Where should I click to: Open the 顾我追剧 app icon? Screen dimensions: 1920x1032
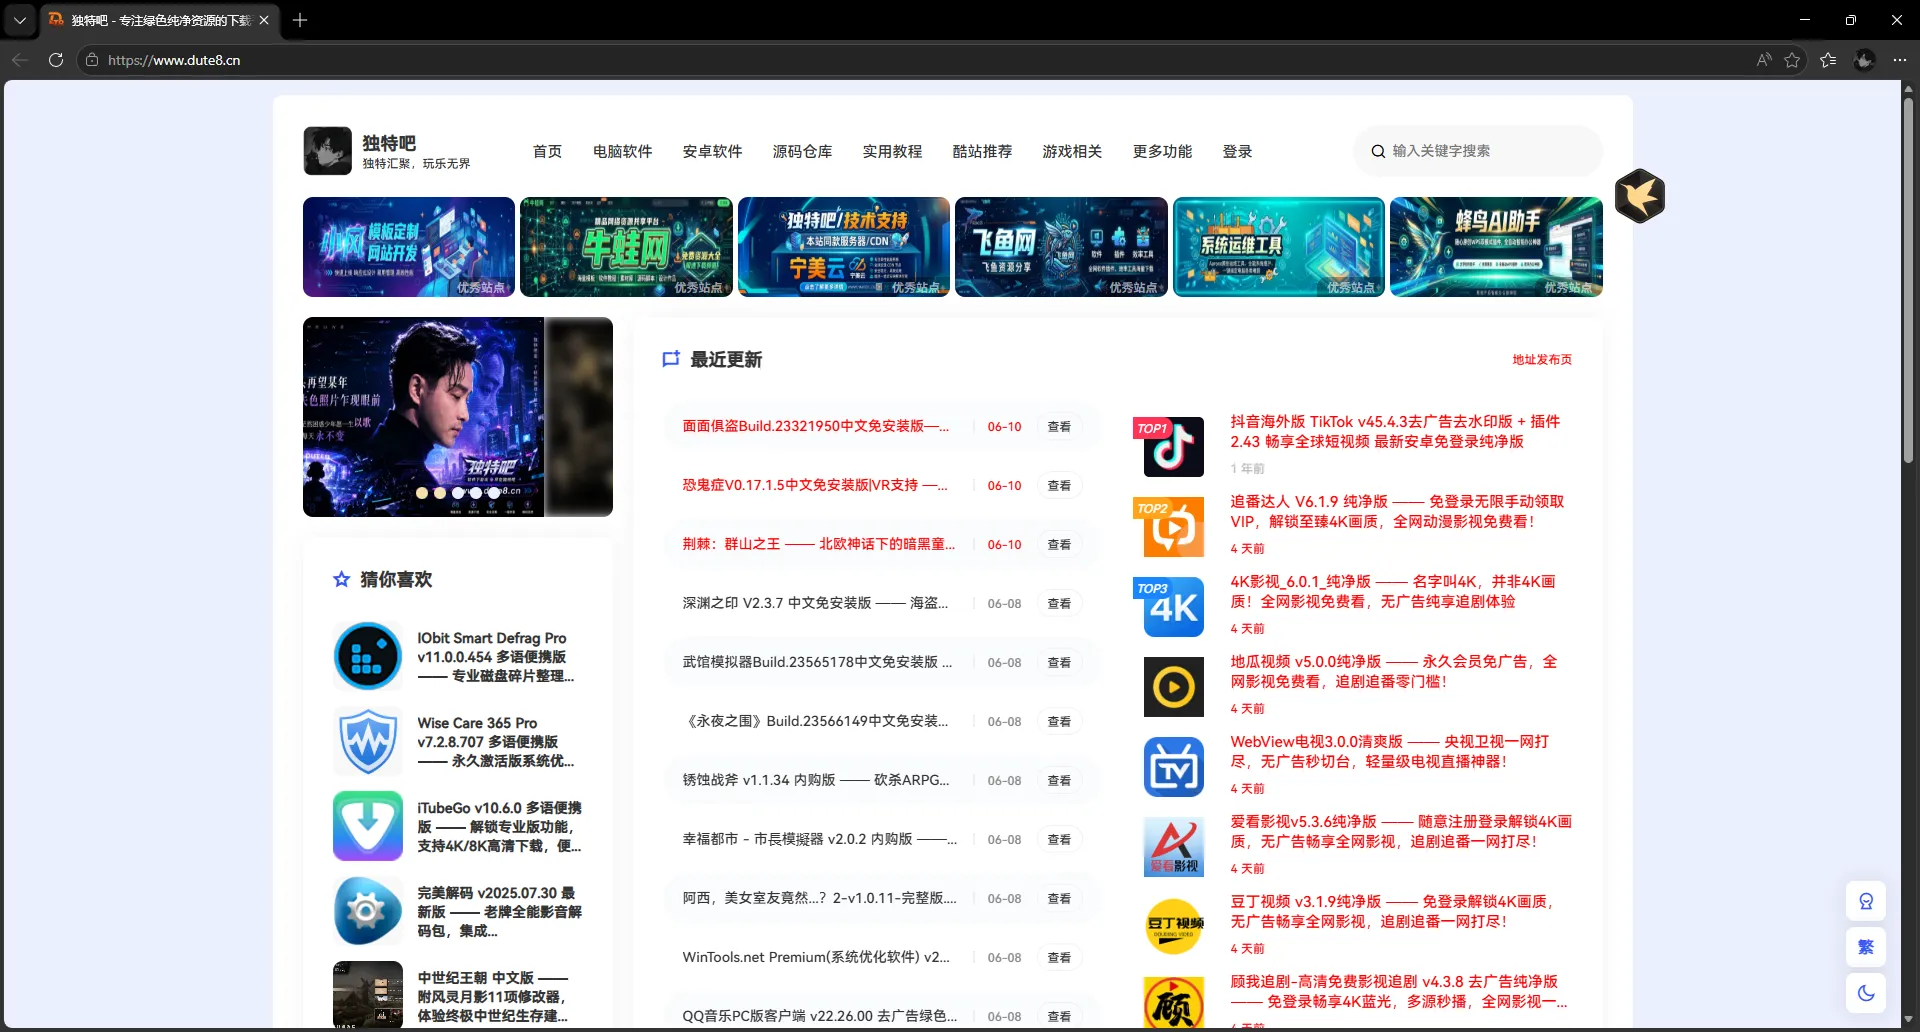click(x=1173, y=1003)
